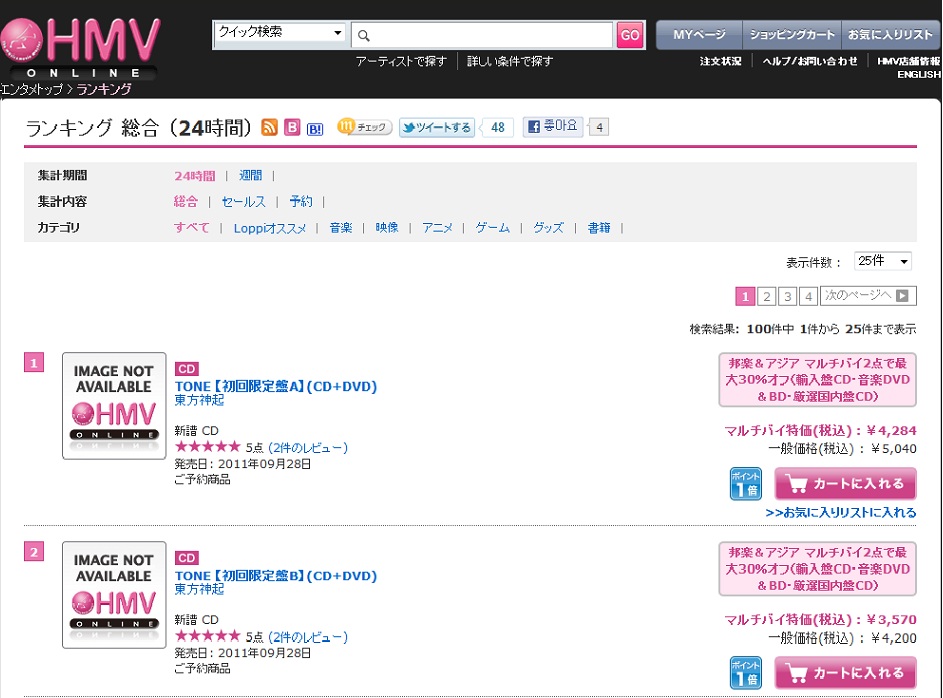Click the CD tag above TONE 初回限定盤B
This screenshot has width=943, height=698.
pos(186,558)
